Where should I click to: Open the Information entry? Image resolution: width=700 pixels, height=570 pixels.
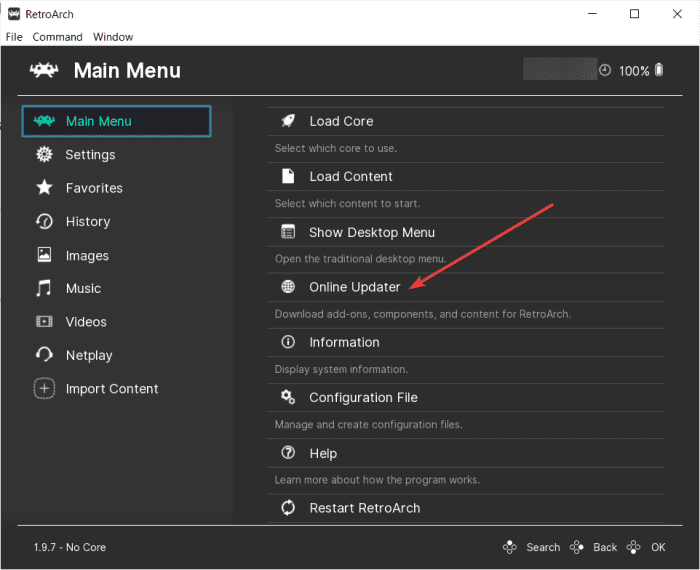466,342
